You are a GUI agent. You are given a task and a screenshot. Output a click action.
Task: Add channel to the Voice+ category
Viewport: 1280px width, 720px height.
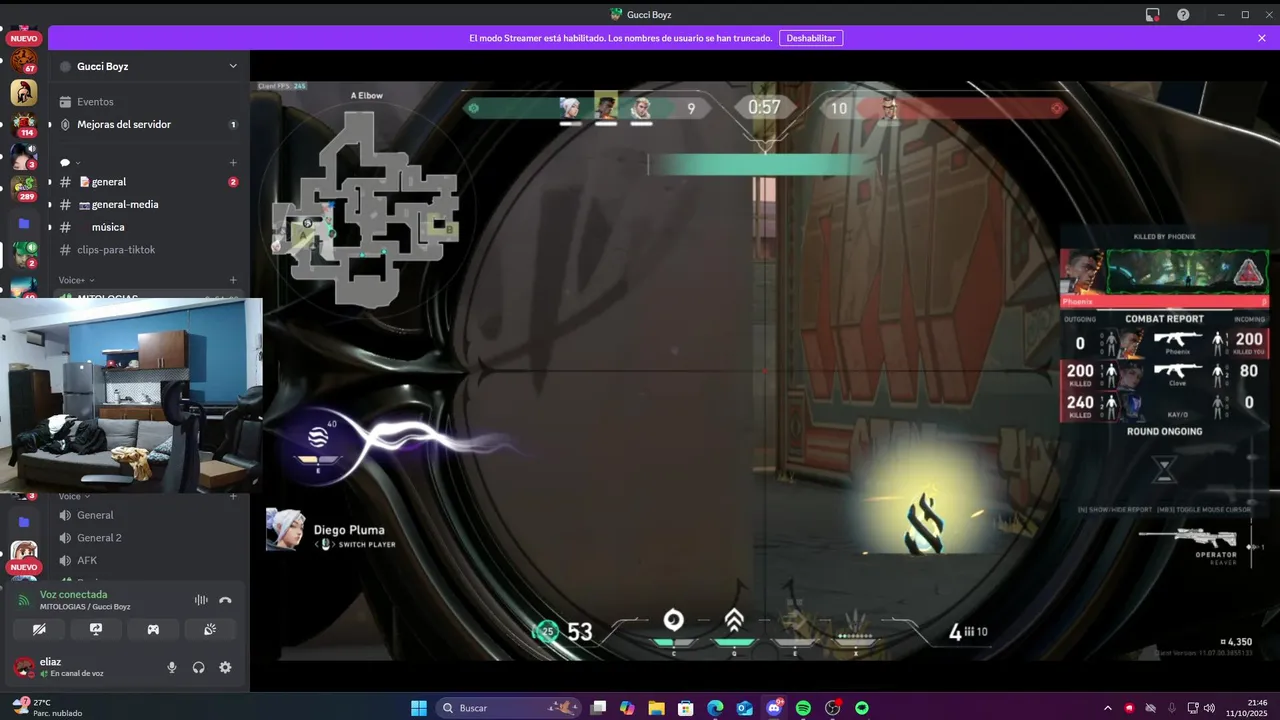pyautogui.click(x=233, y=280)
